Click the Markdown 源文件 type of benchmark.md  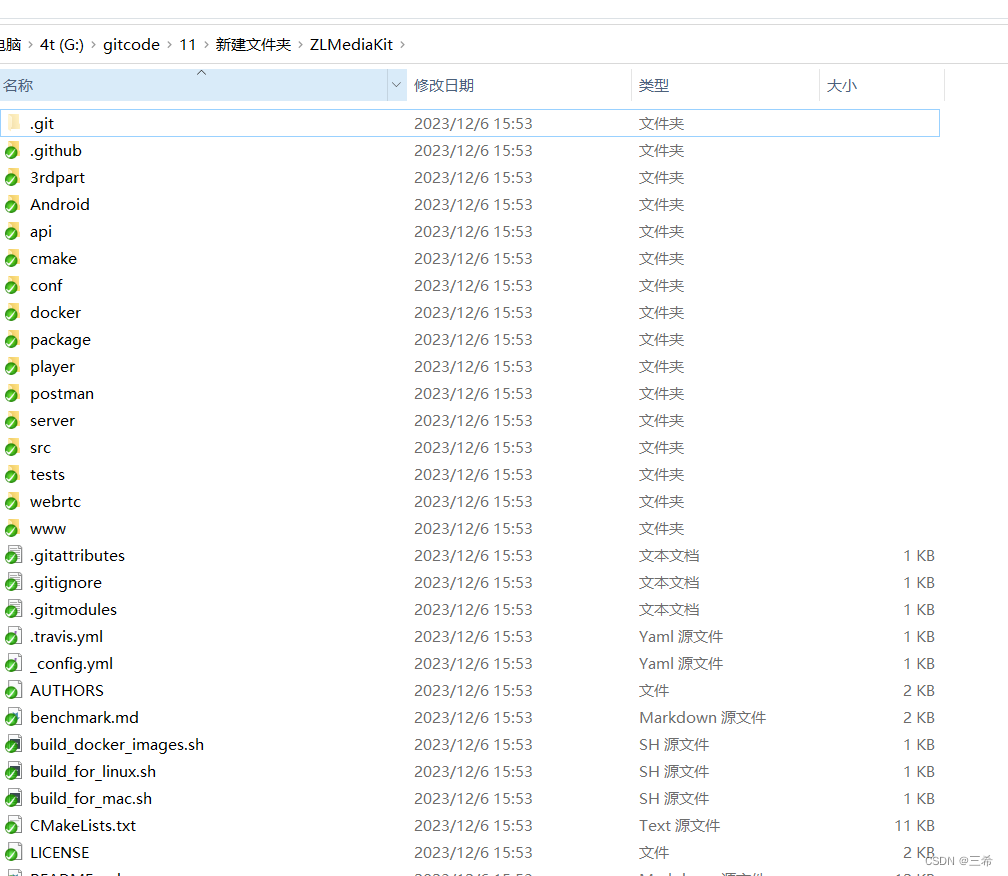(703, 717)
